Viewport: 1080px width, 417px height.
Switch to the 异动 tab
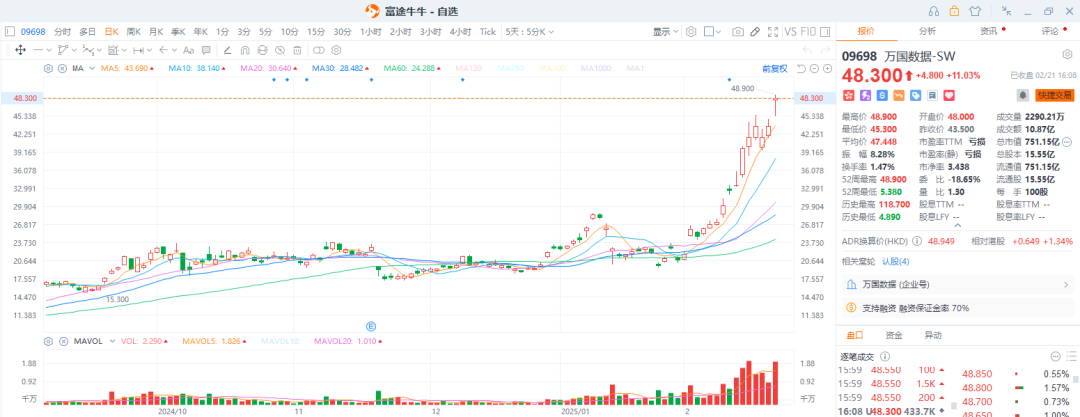point(933,335)
